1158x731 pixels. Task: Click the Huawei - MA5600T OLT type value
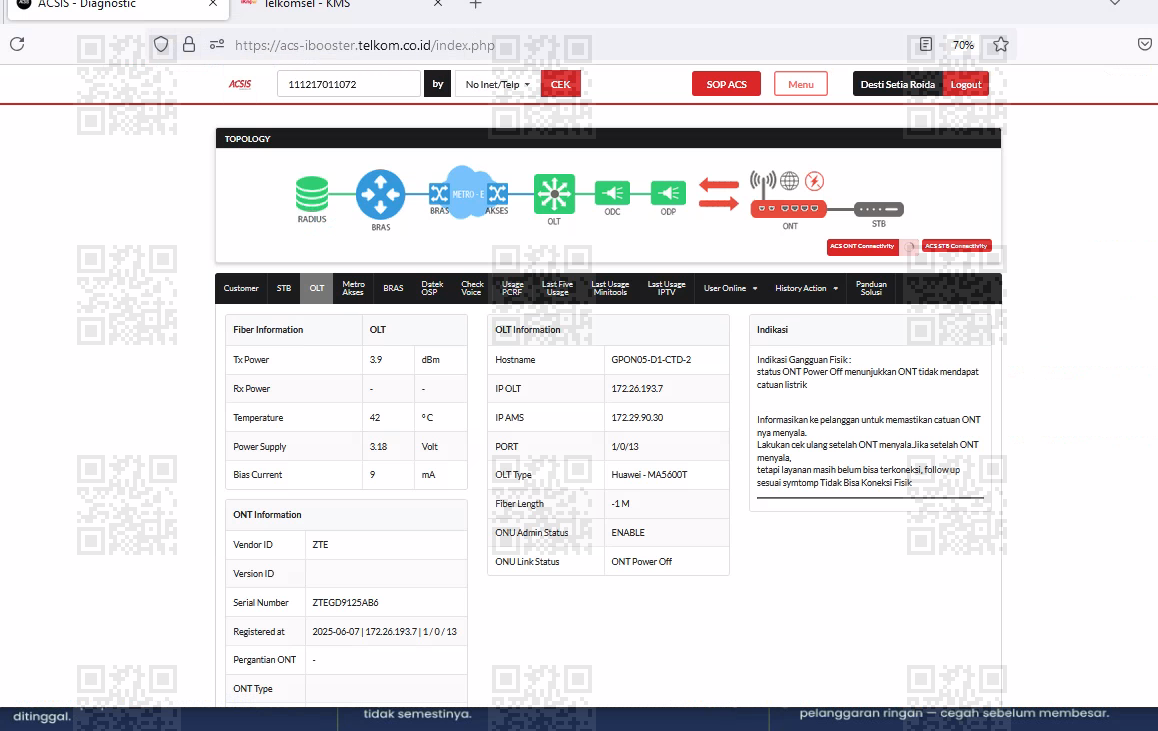point(649,475)
